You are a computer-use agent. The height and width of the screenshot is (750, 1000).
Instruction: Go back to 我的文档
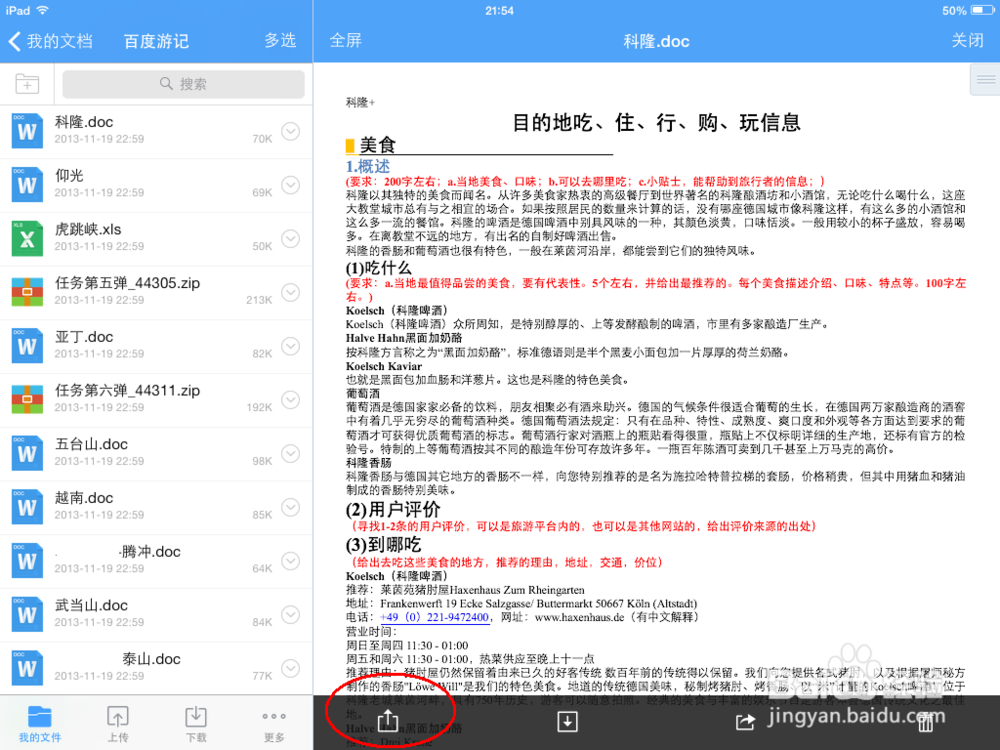click(50, 41)
